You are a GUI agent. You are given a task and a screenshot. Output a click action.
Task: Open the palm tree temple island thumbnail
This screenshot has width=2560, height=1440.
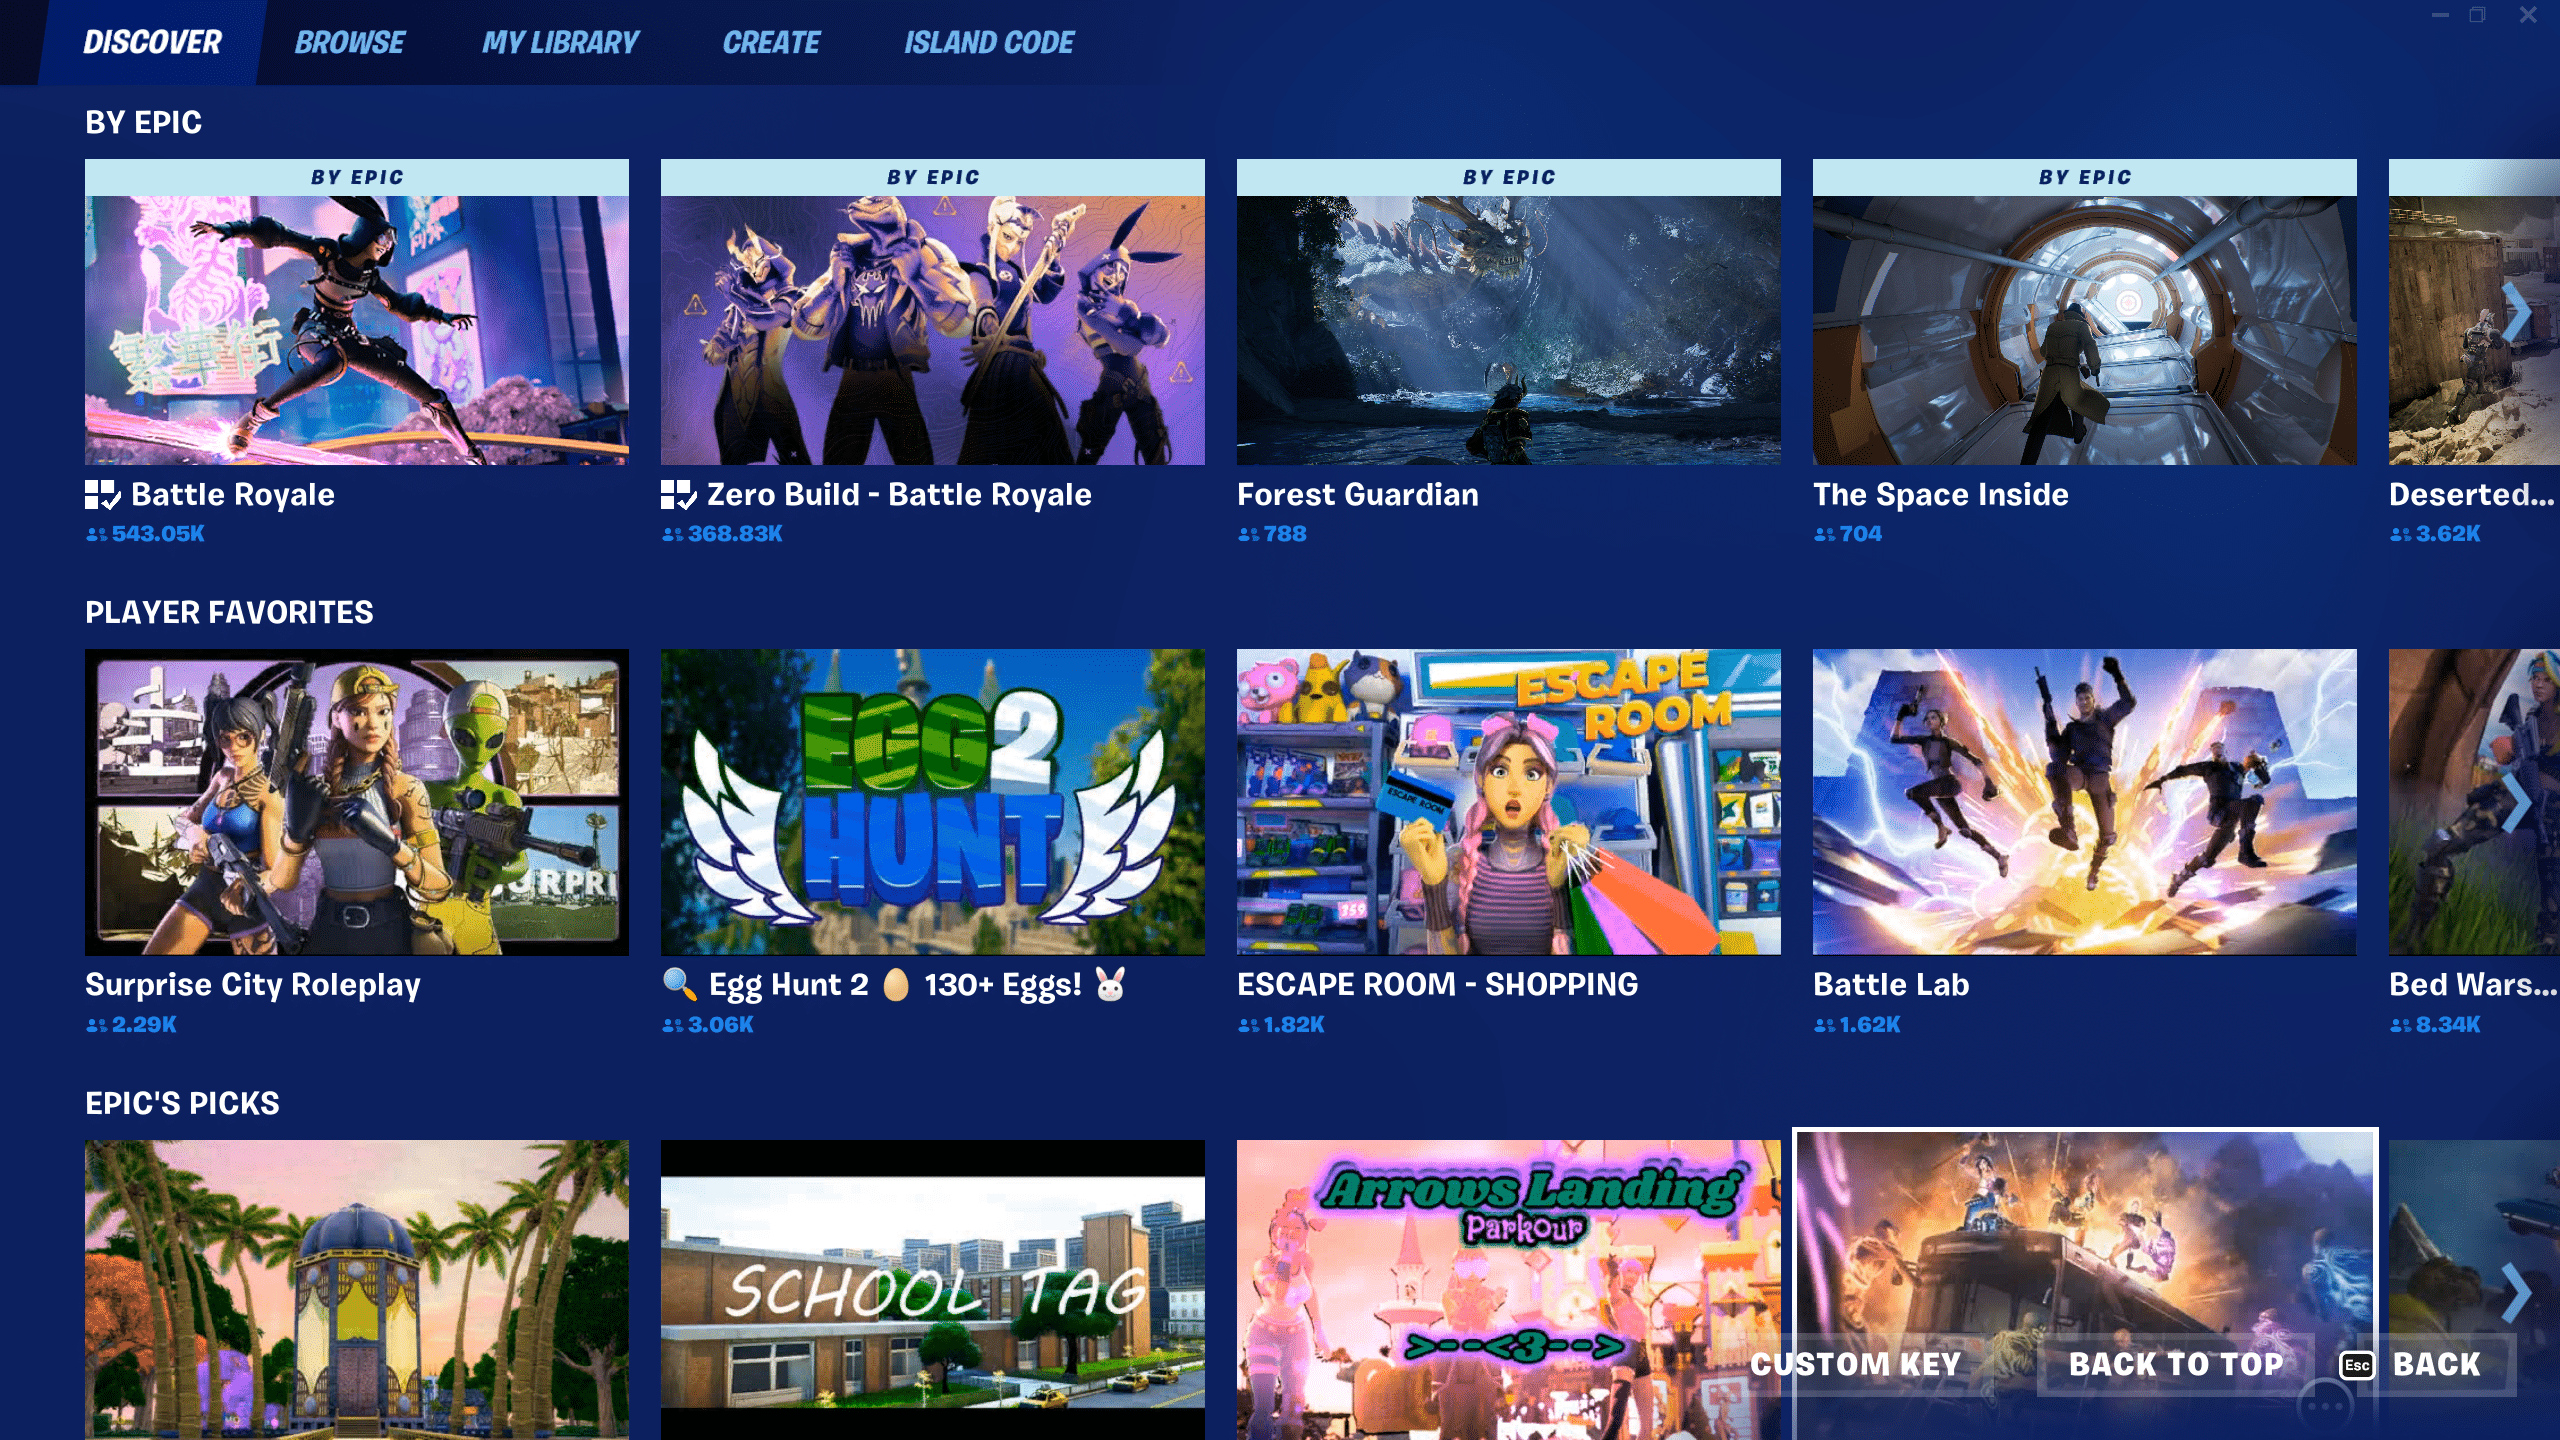[x=357, y=1290]
